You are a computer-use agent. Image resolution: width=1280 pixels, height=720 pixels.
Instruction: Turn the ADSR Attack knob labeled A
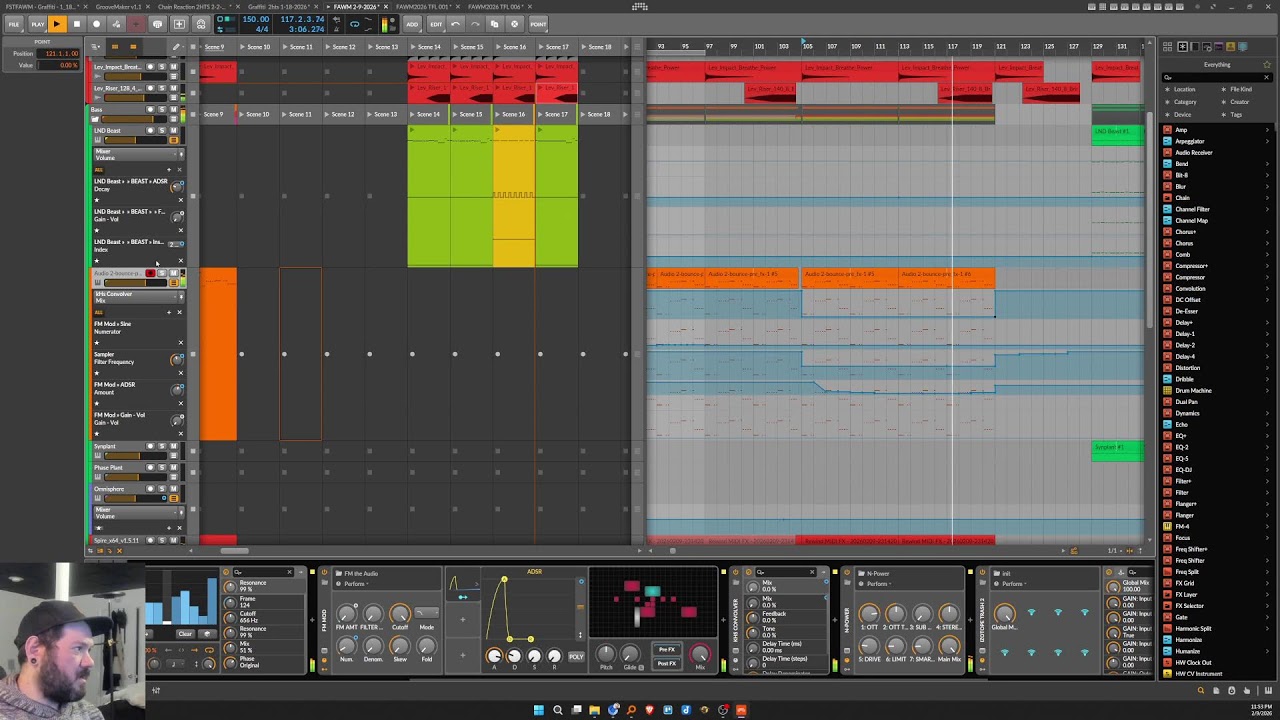pos(494,656)
